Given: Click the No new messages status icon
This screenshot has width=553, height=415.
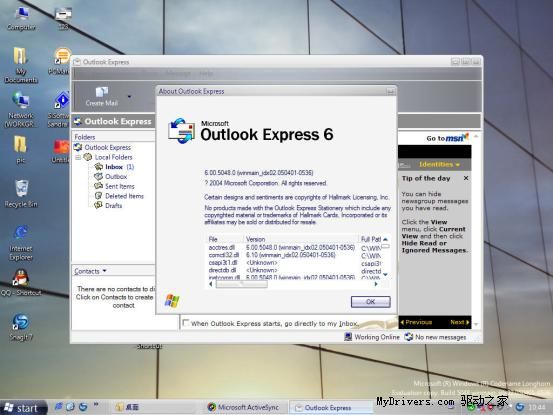Looking at the screenshot, I should 409,337.
